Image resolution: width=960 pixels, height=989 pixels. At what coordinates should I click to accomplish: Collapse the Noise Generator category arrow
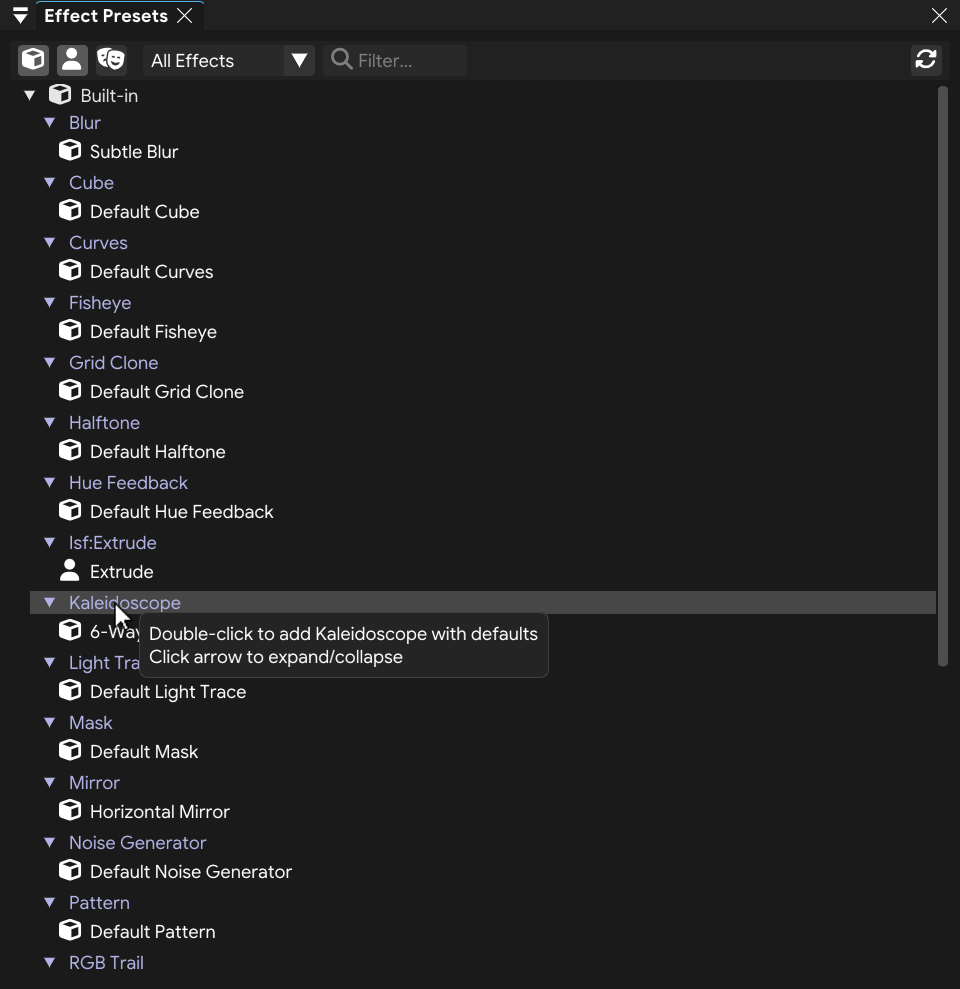(x=50, y=842)
